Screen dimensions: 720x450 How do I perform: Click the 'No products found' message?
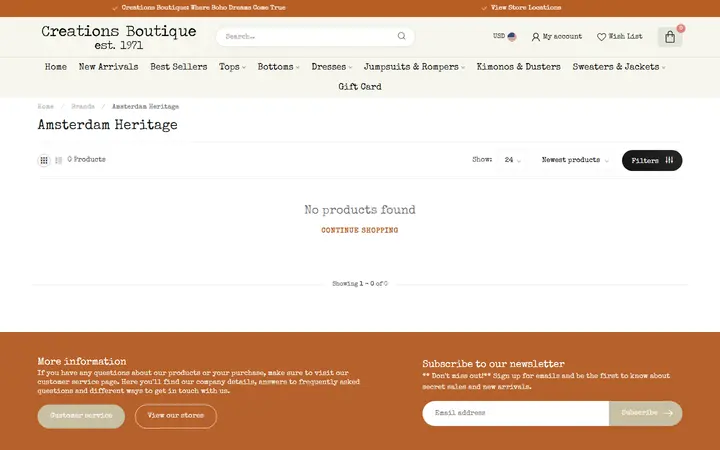point(360,210)
